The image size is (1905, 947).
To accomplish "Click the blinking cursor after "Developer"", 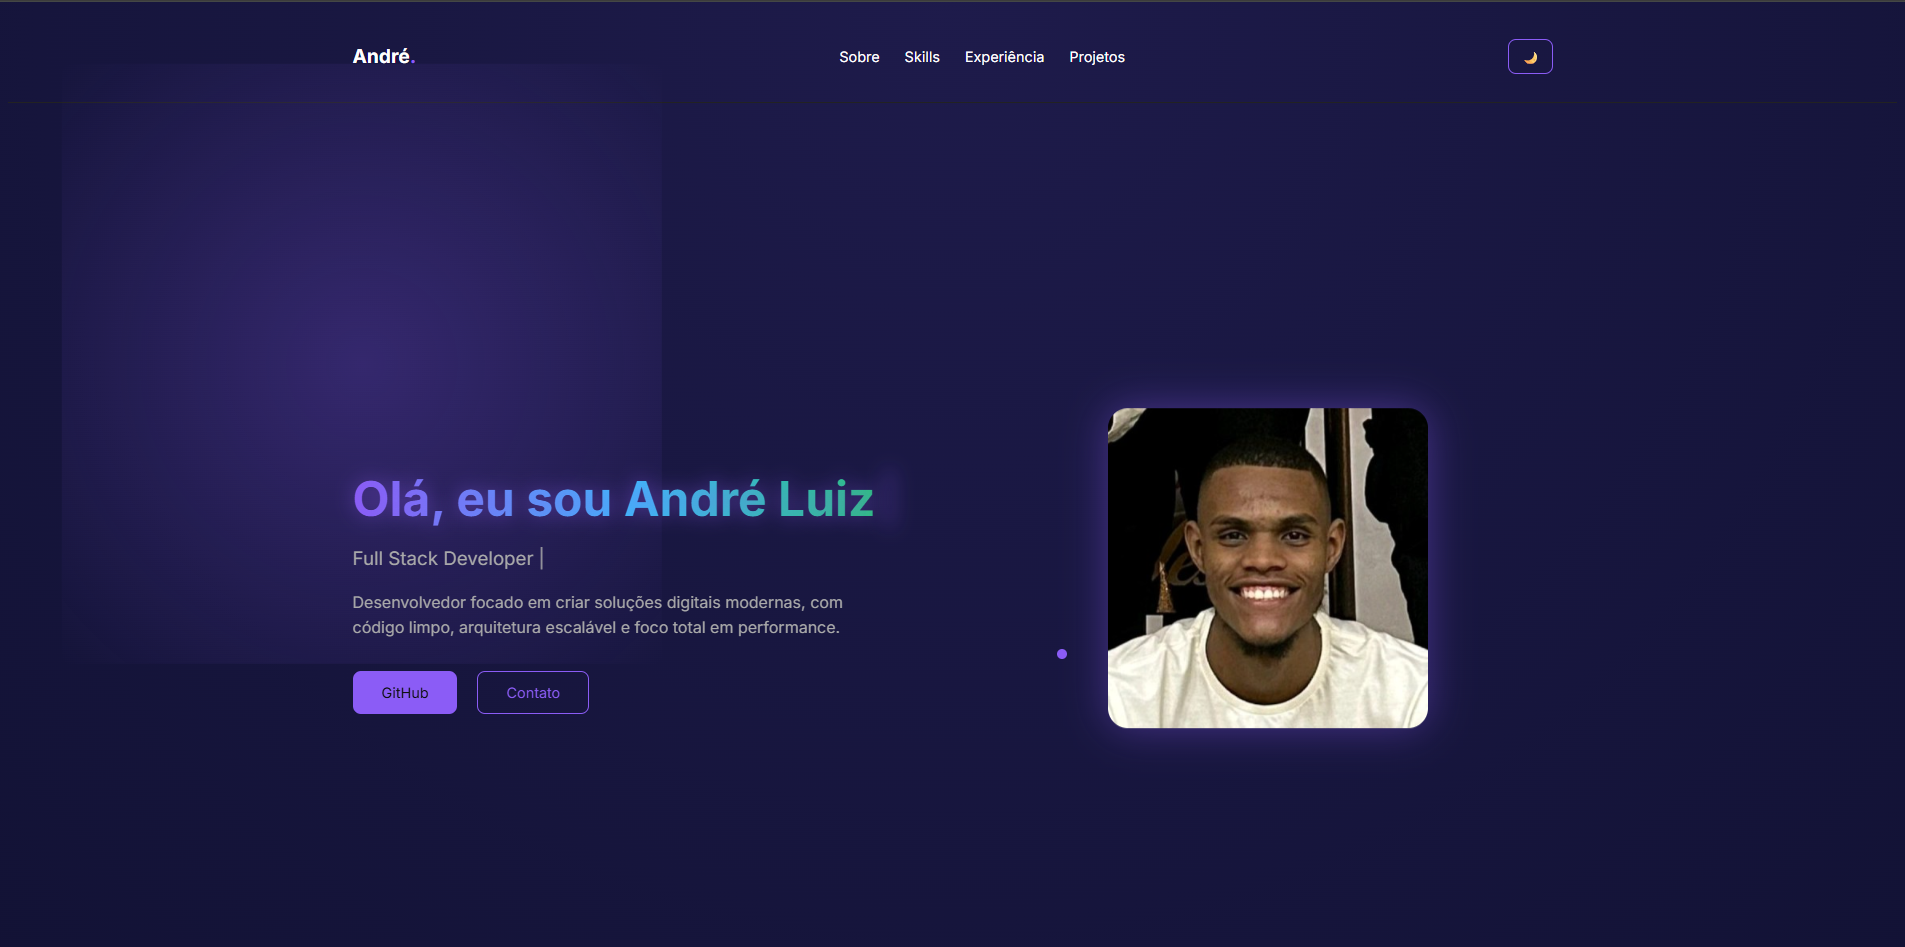I will (541, 558).
